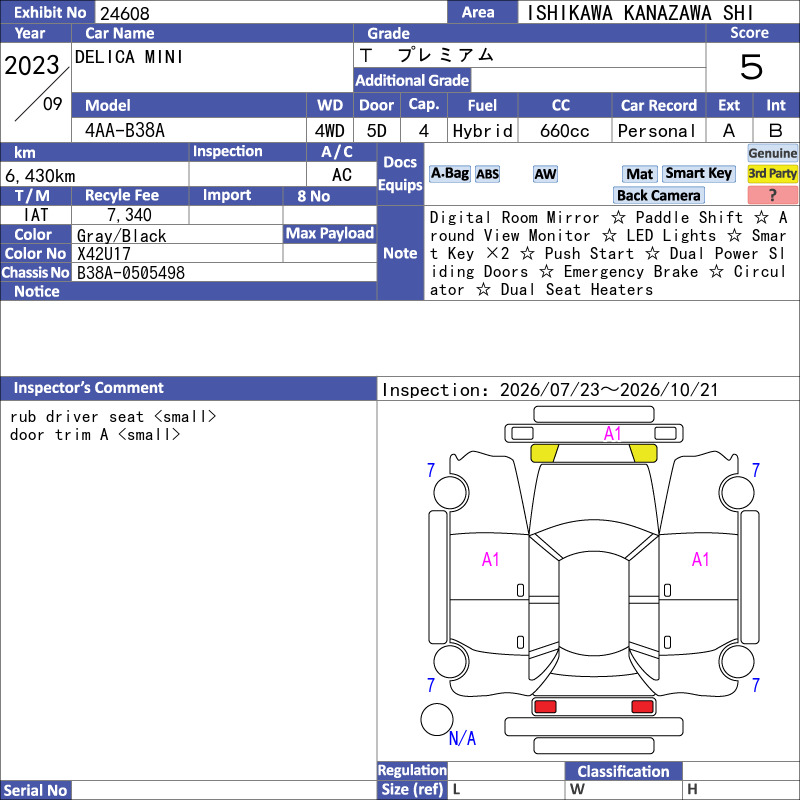This screenshot has width=800, height=800.
Task: Click the capacity value 4
Action: click(423, 131)
